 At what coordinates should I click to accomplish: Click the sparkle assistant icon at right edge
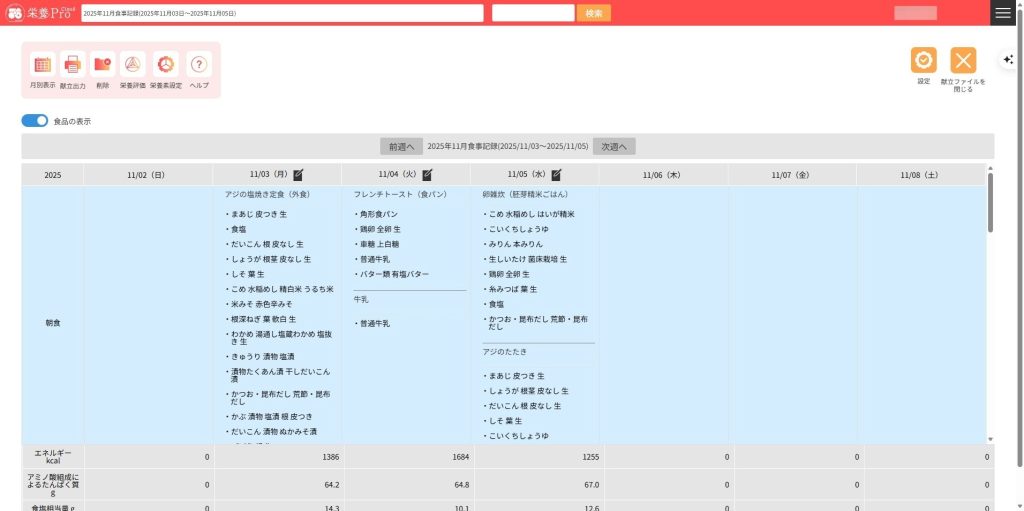(x=1009, y=59)
